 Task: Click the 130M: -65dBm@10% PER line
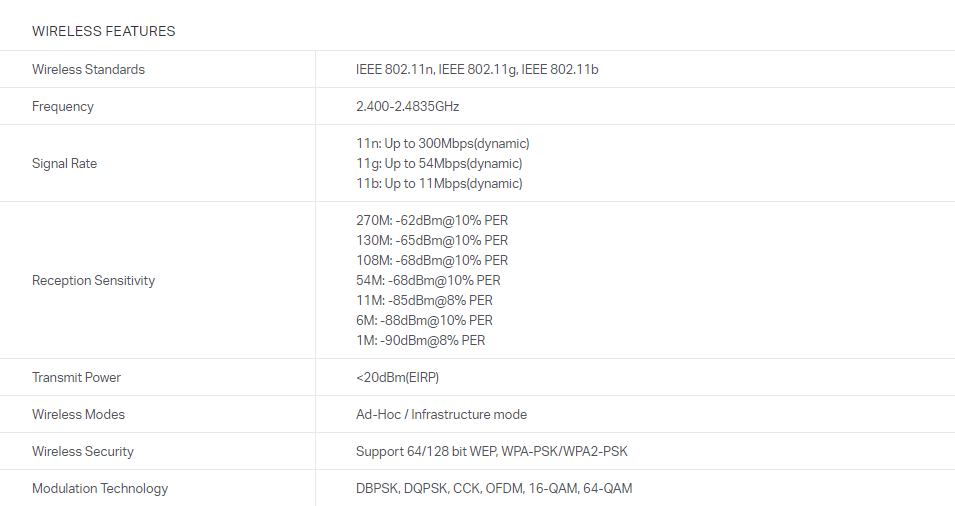coord(432,240)
